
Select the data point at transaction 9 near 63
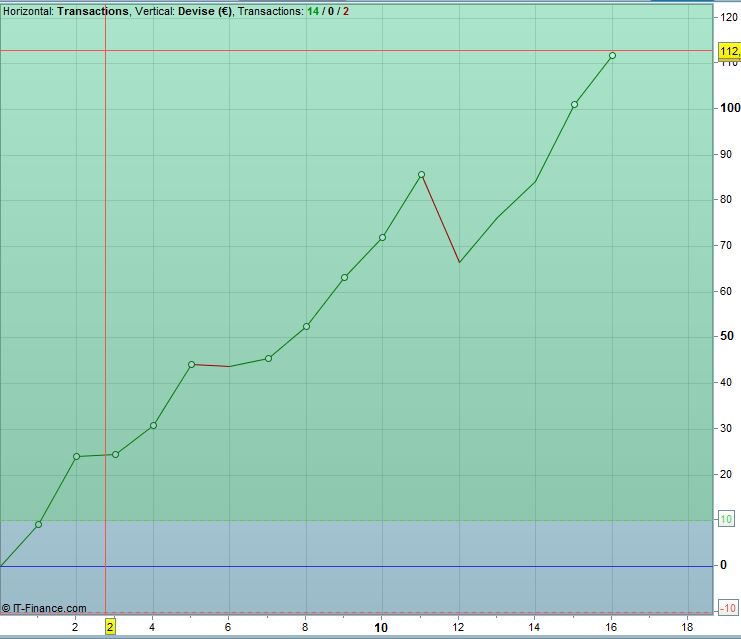(x=345, y=277)
